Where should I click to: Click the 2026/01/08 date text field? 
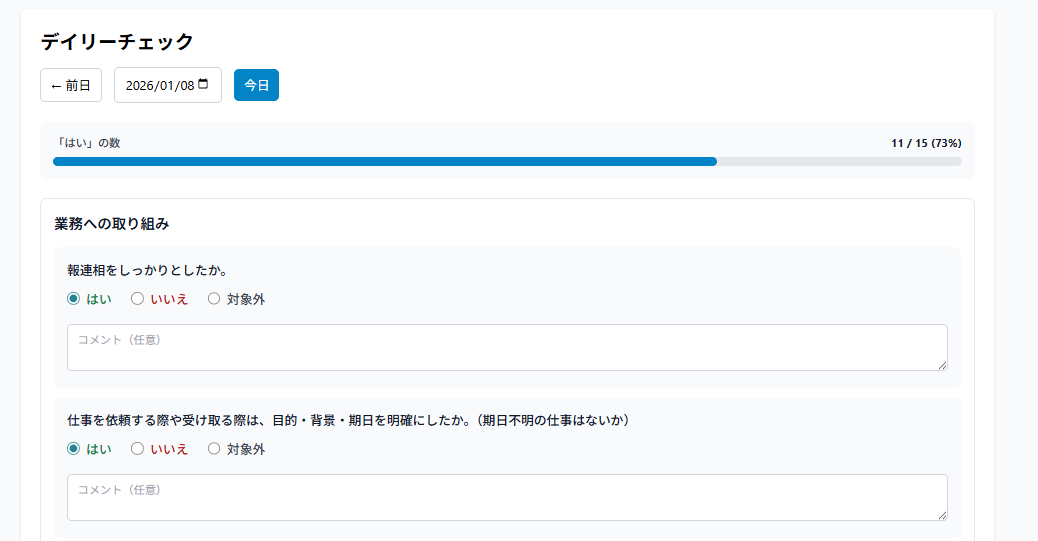coord(158,85)
